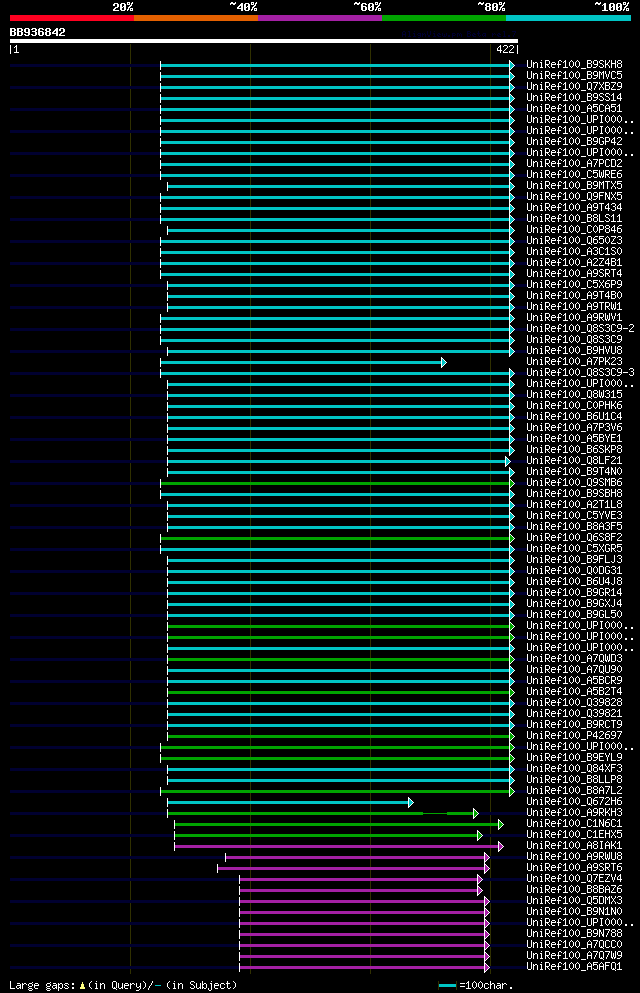This screenshot has height=993, width=640.
Task: Click the UniRef100_A3C1S0 label
Action: (574, 251)
